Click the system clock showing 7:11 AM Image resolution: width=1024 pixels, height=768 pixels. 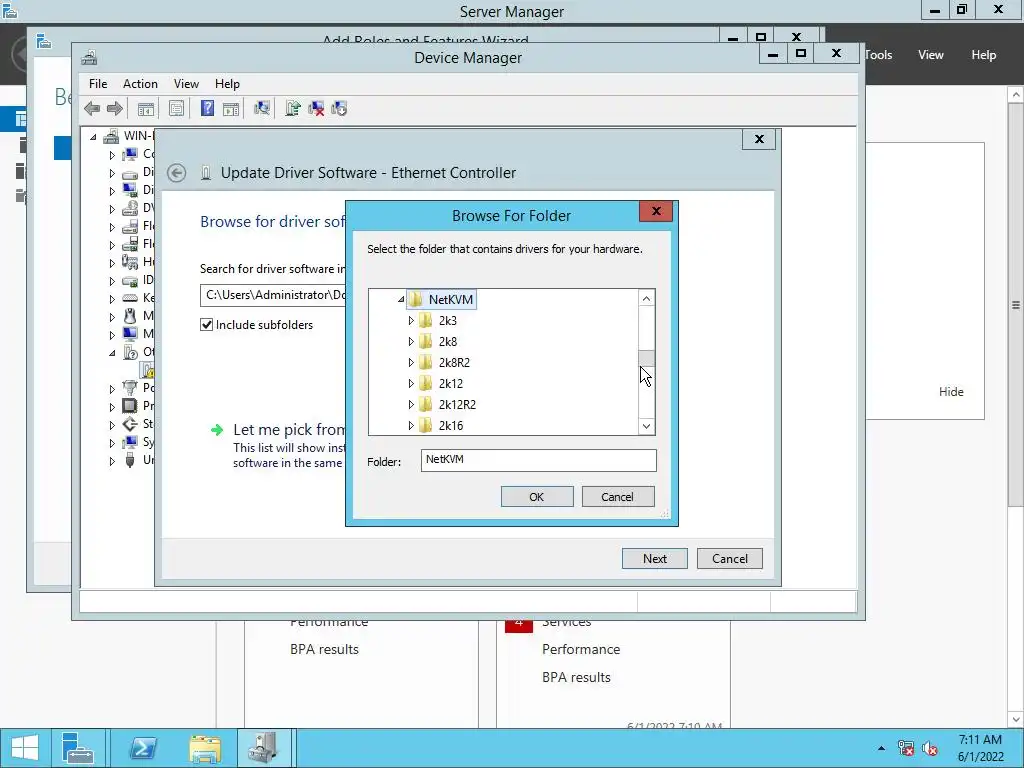pyautogui.click(x=980, y=740)
